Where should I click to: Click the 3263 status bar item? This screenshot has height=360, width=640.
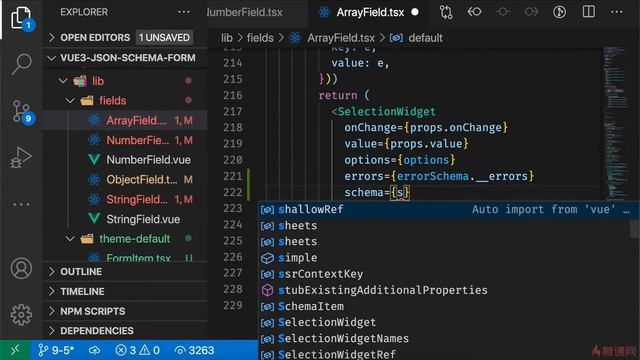tap(194, 350)
